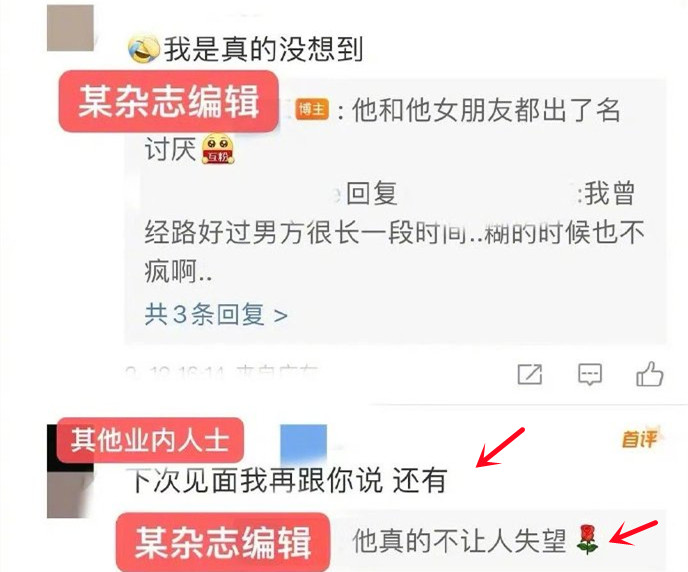Click the 博主 orange badge

click(x=312, y=109)
